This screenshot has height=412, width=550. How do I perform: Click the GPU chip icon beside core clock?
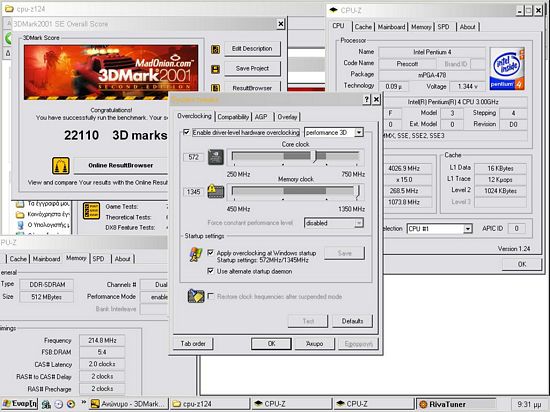[x=216, y=157]
